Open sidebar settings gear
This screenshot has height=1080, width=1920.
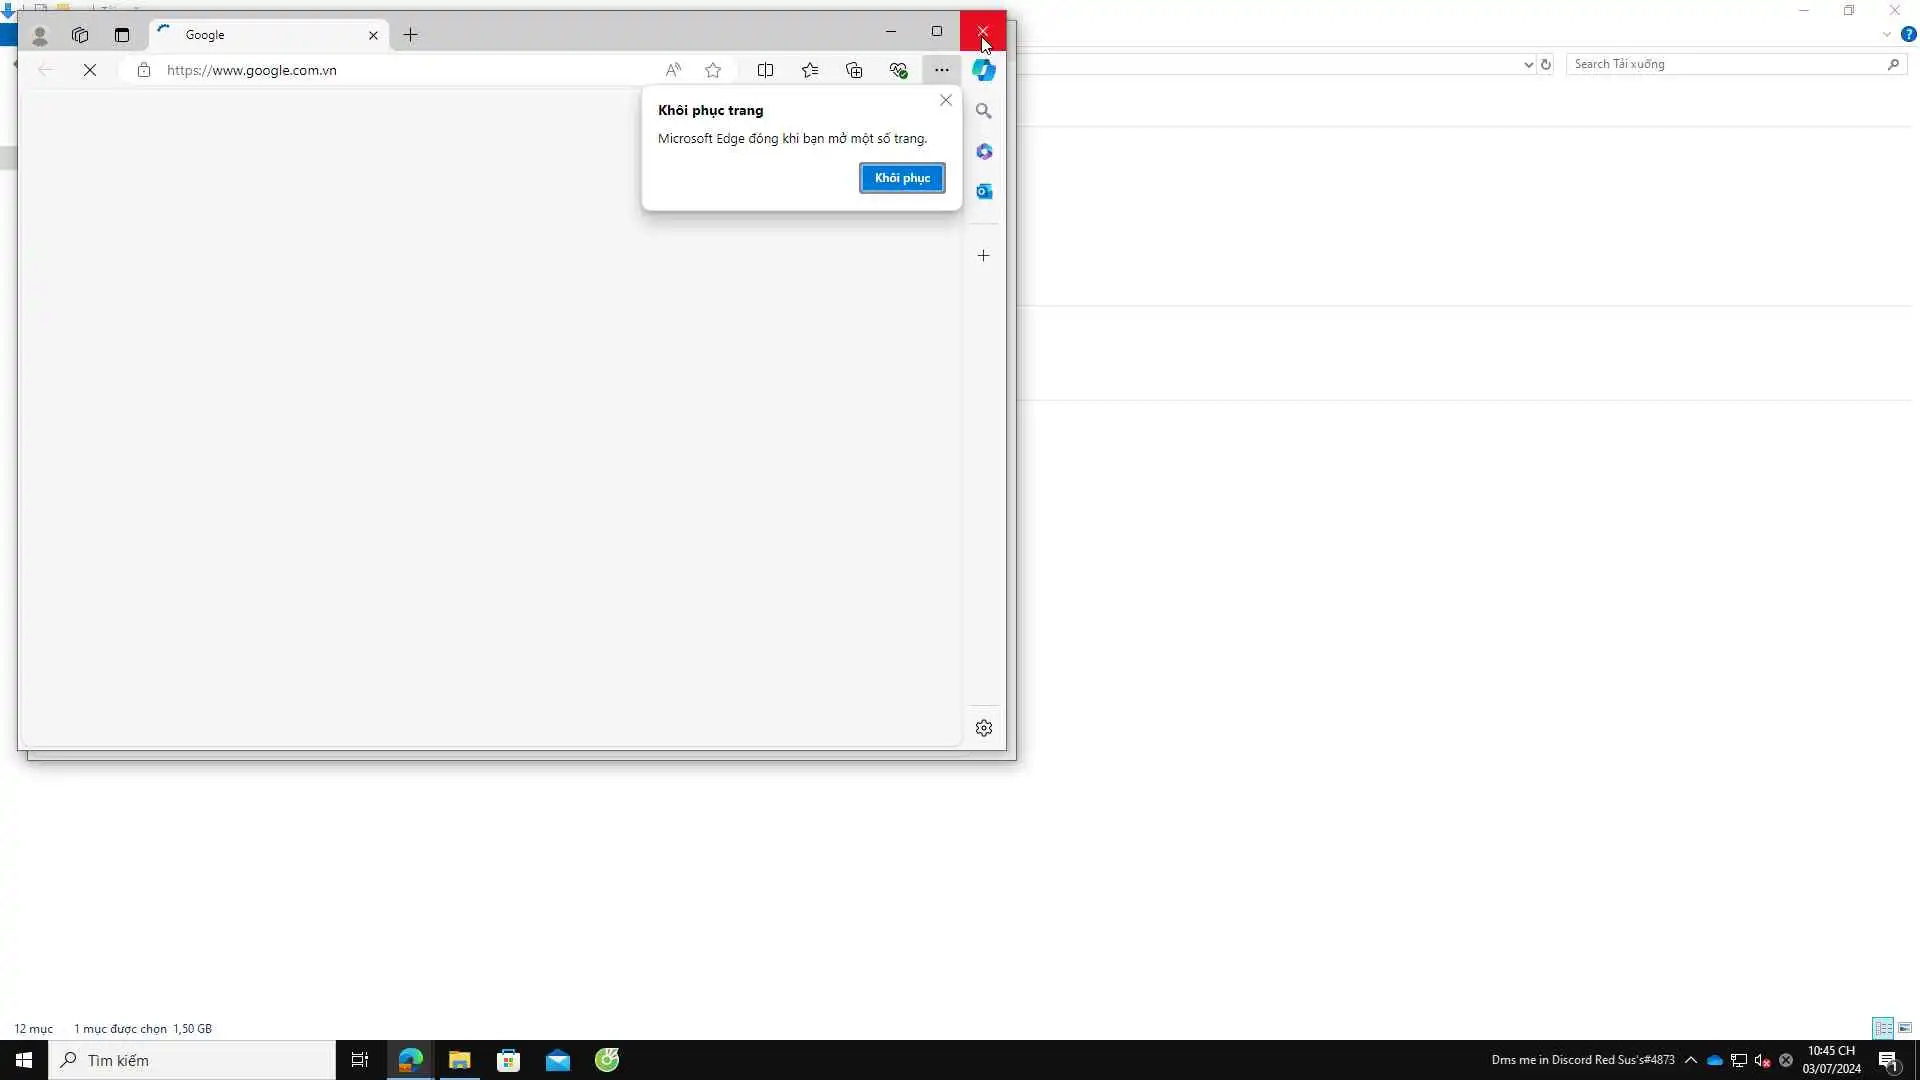tap(984, 728)
